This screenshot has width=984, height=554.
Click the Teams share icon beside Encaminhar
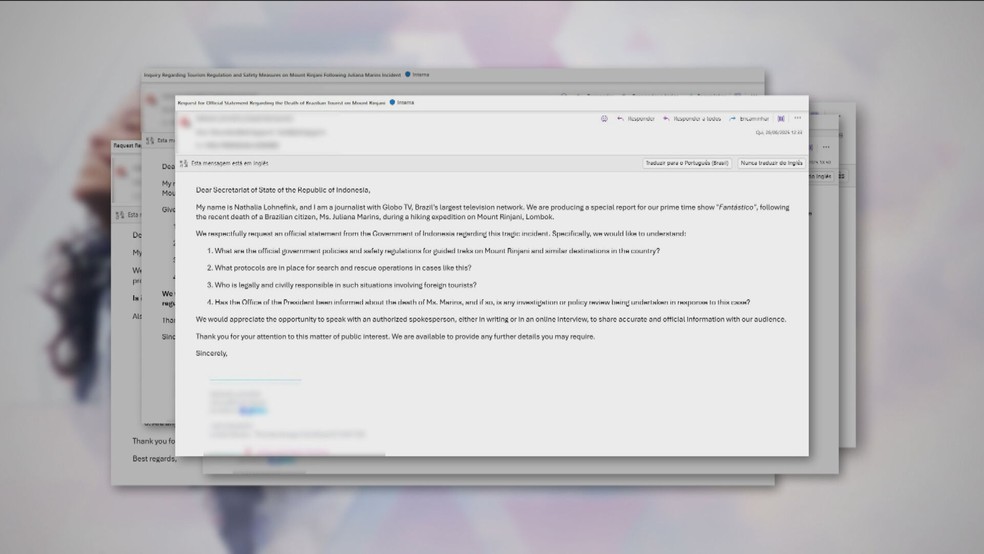(x=781, y=119)
